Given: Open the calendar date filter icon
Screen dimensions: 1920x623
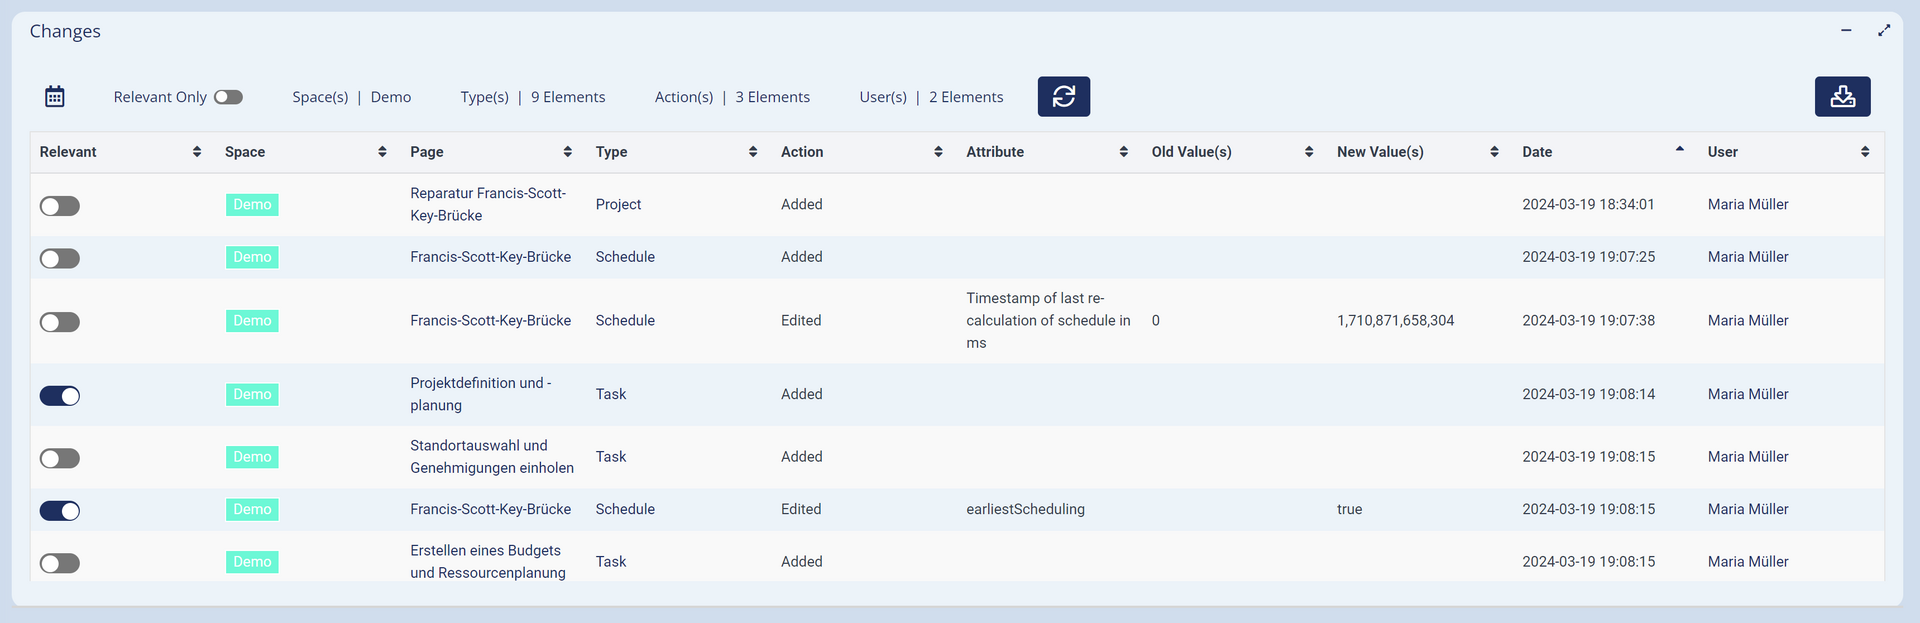Looking at the screenshot, I should [55, 97].
